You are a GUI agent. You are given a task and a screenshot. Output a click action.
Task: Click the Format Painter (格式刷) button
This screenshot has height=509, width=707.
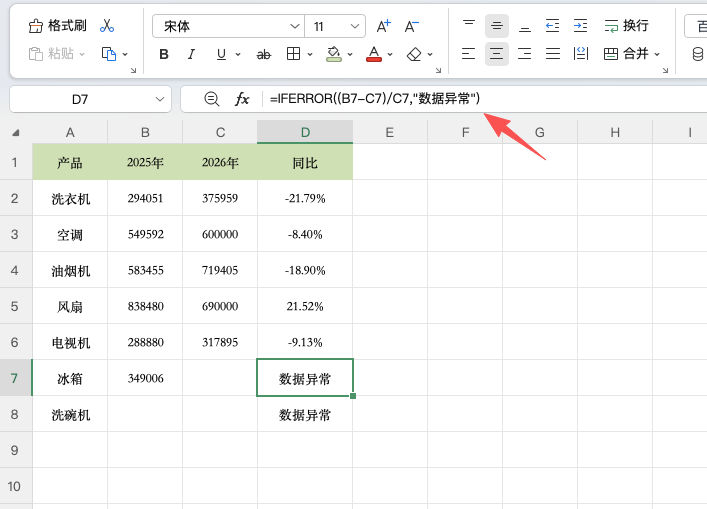click(x=57, y=26)
